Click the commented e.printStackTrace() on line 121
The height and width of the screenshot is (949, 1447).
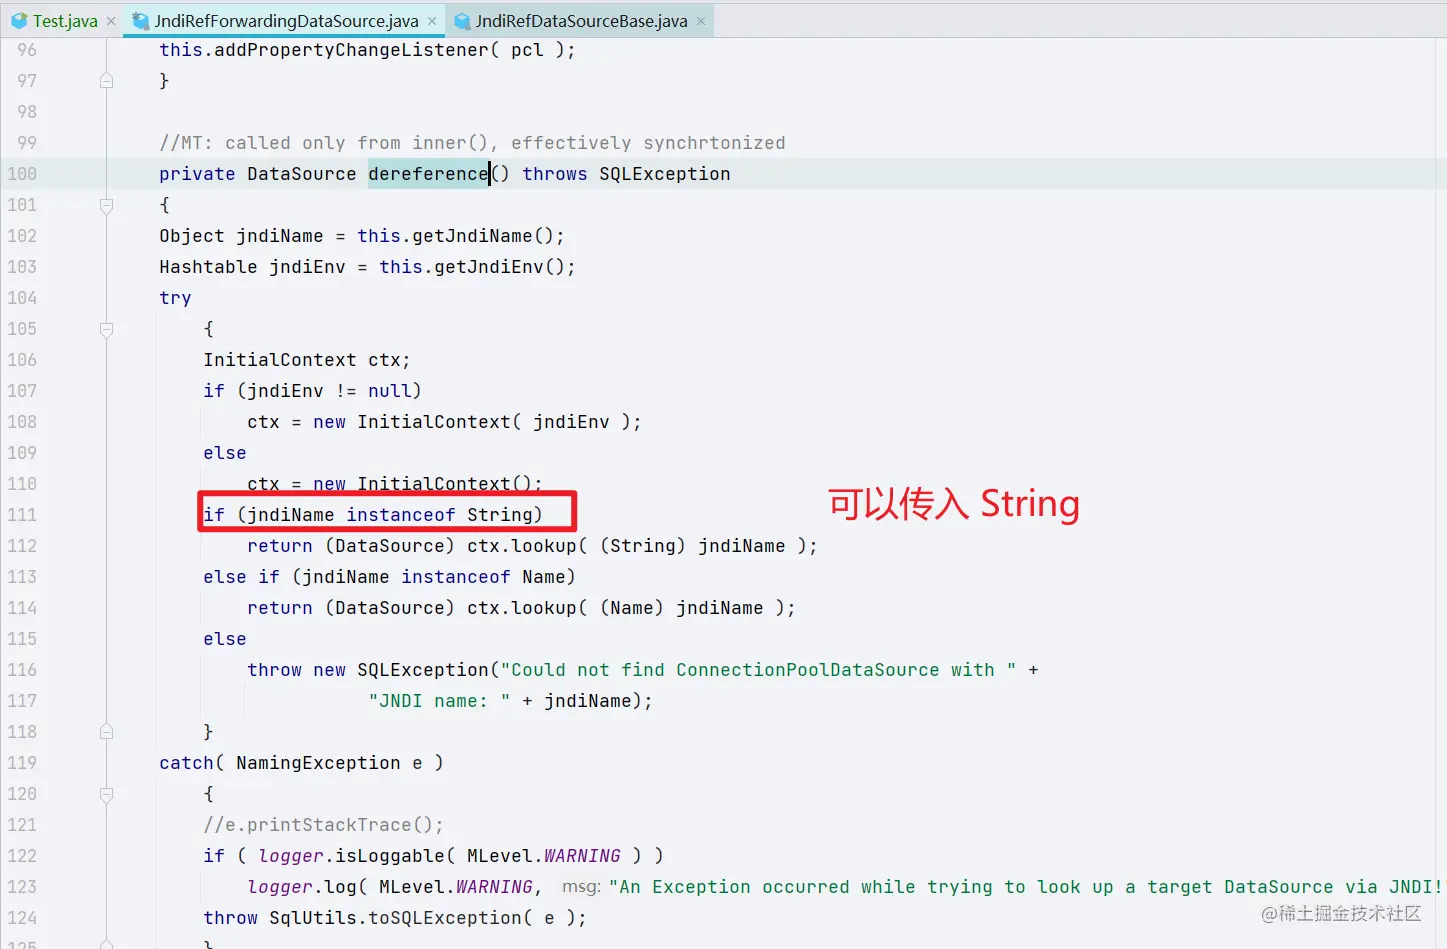[323, 825]
